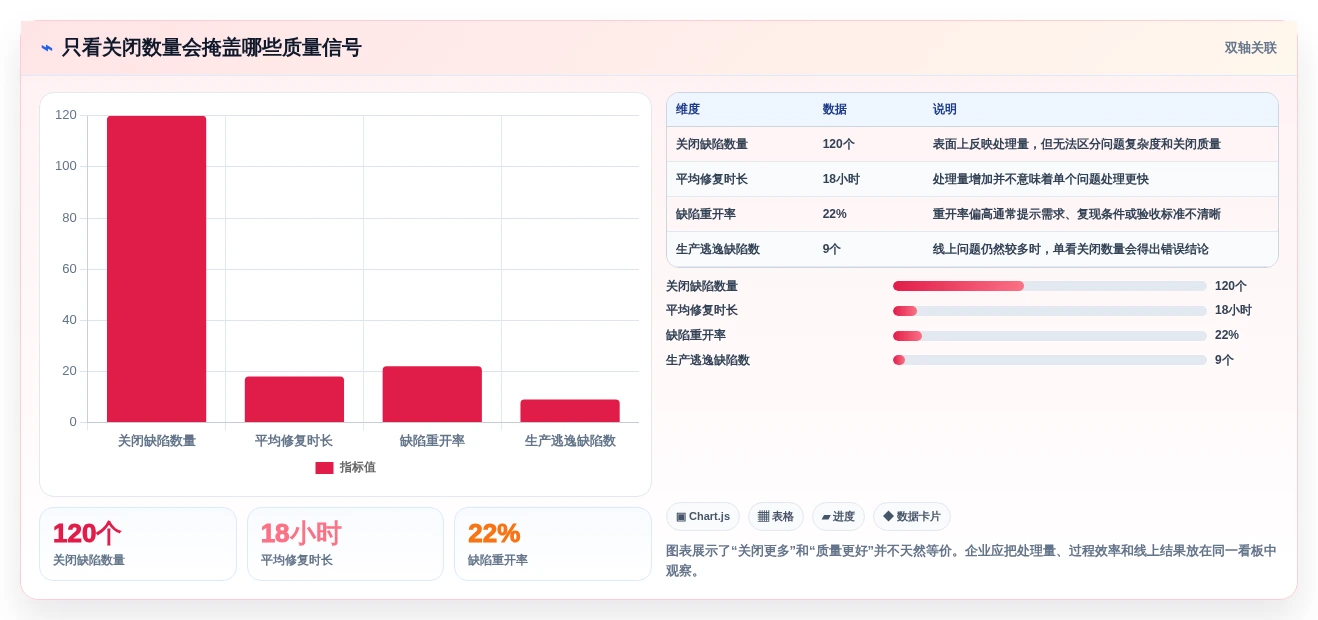Click the x-axis label 生产逃逸缺陷数
The height and width of the screenshot is (620, 1318).
pyautogui.click(x=570, y=441)
